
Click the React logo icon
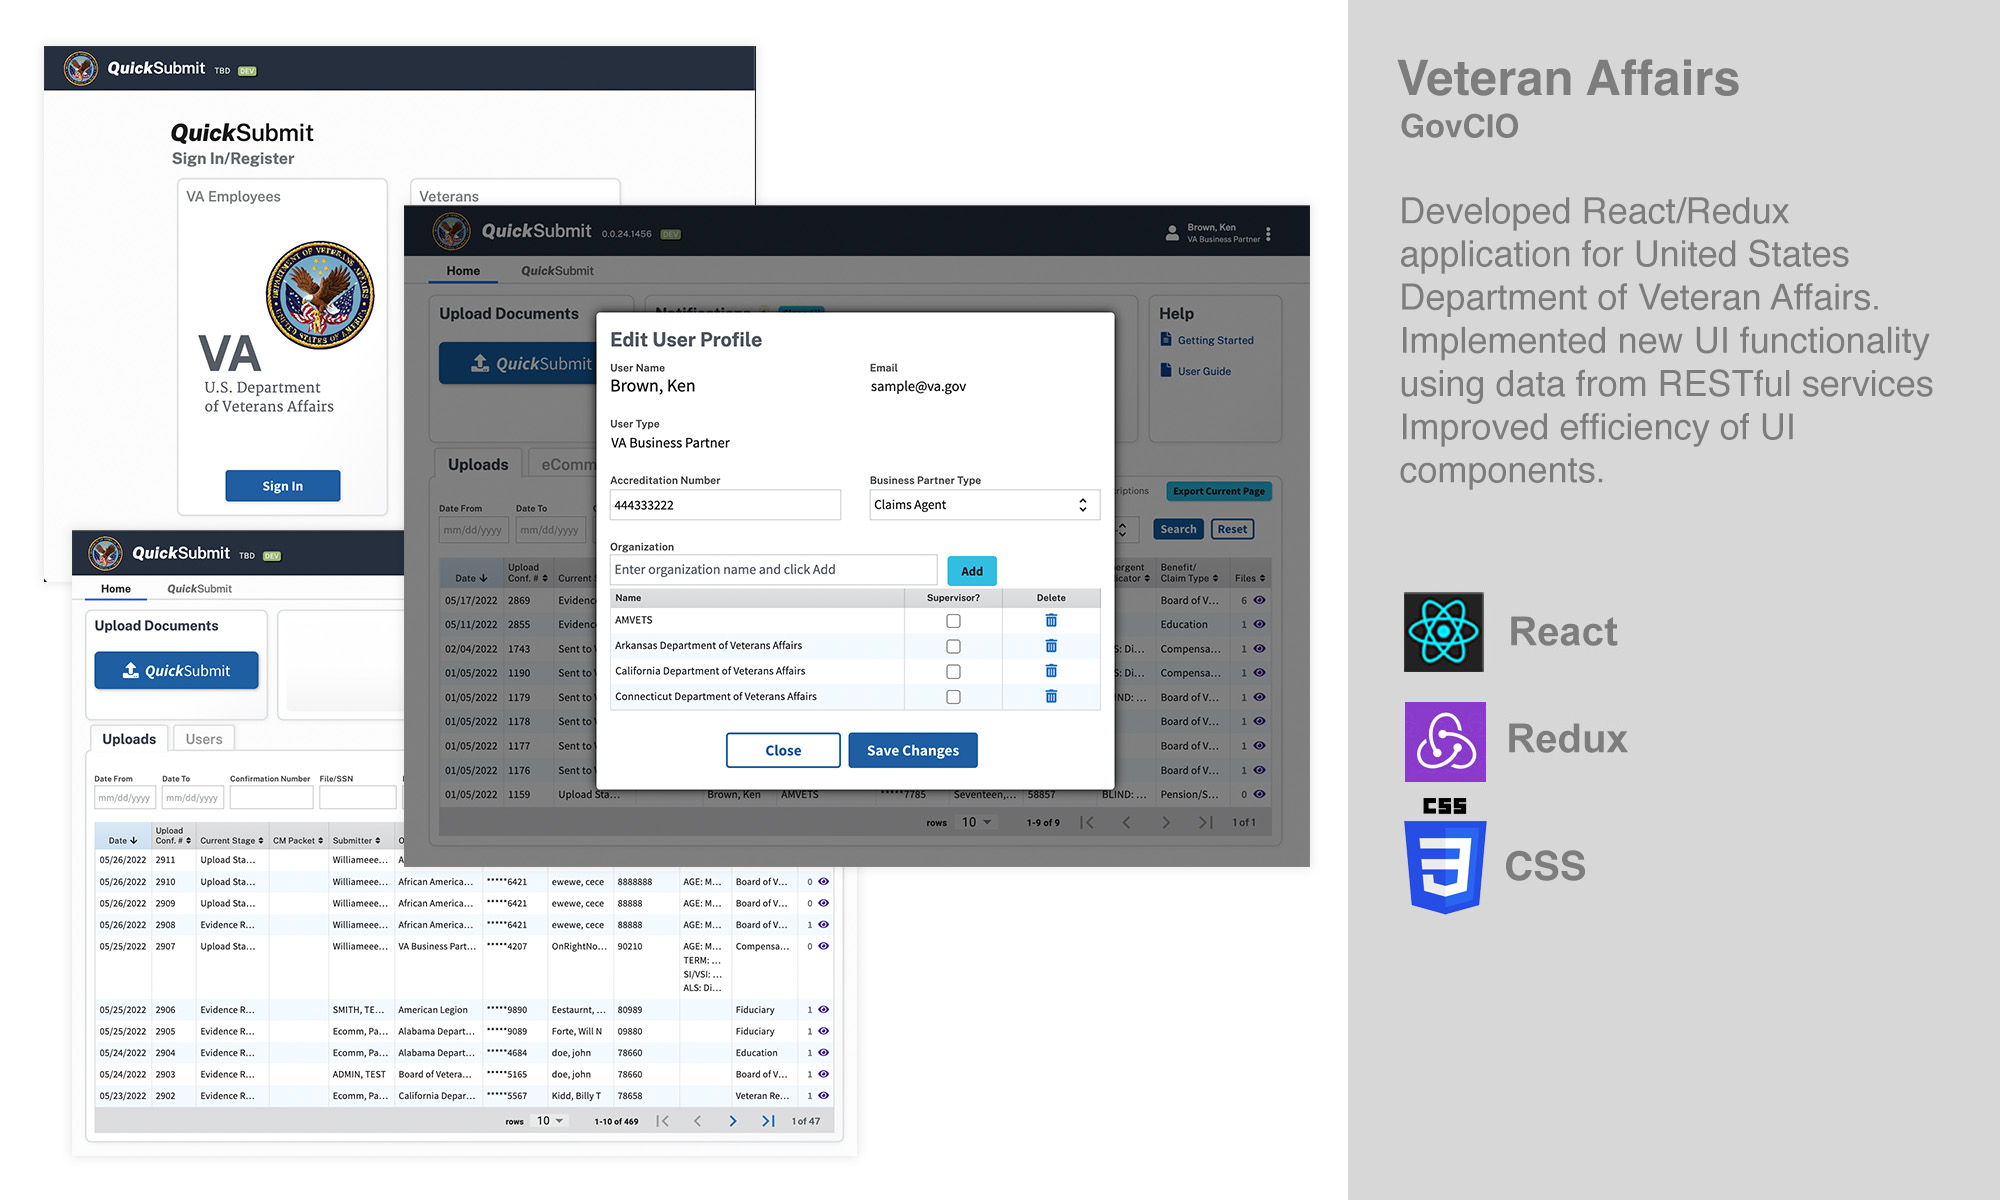click(x=1443, y=632)
